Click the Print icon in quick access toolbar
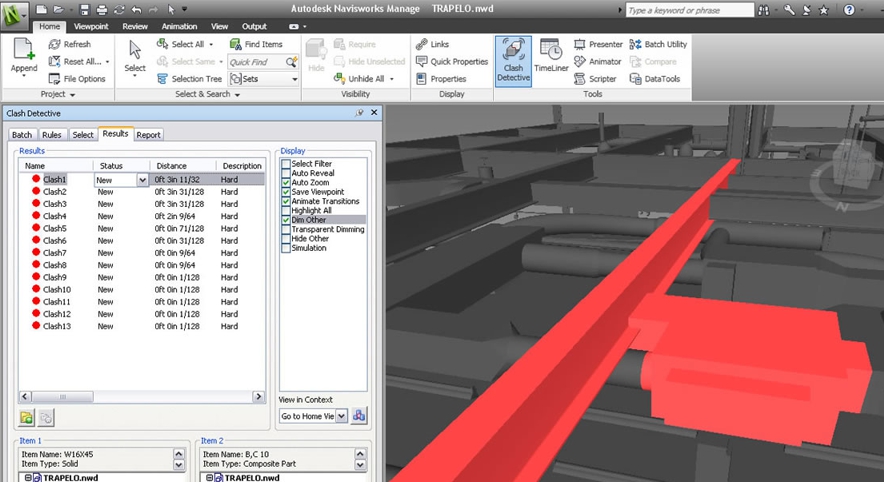Viewport: 884px width, 482px height. pyautogui.click(x=101, y=10)
